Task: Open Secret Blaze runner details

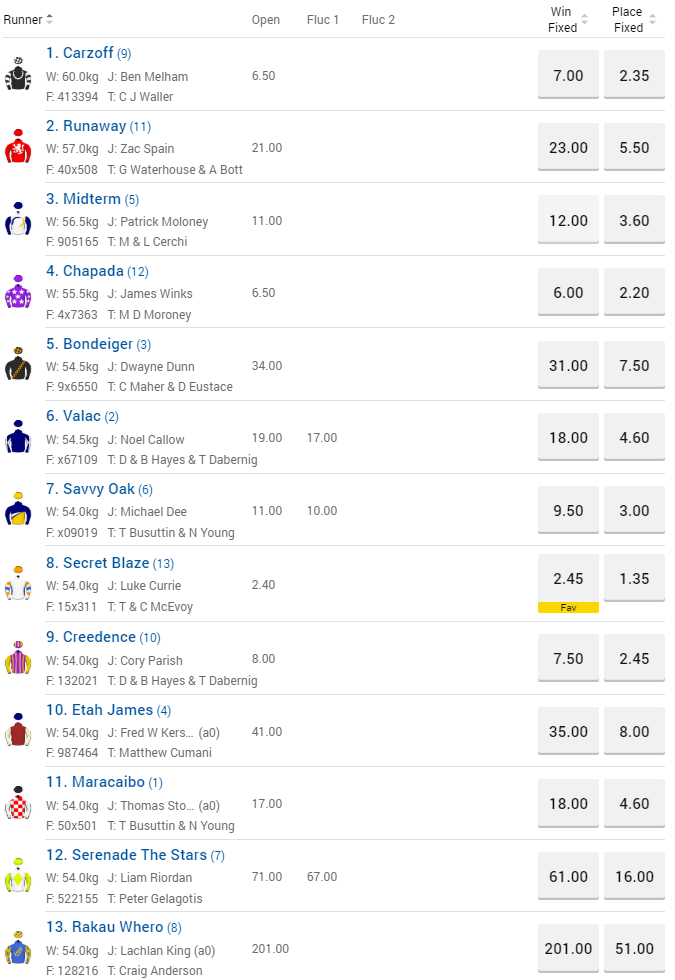Action: 105,563
